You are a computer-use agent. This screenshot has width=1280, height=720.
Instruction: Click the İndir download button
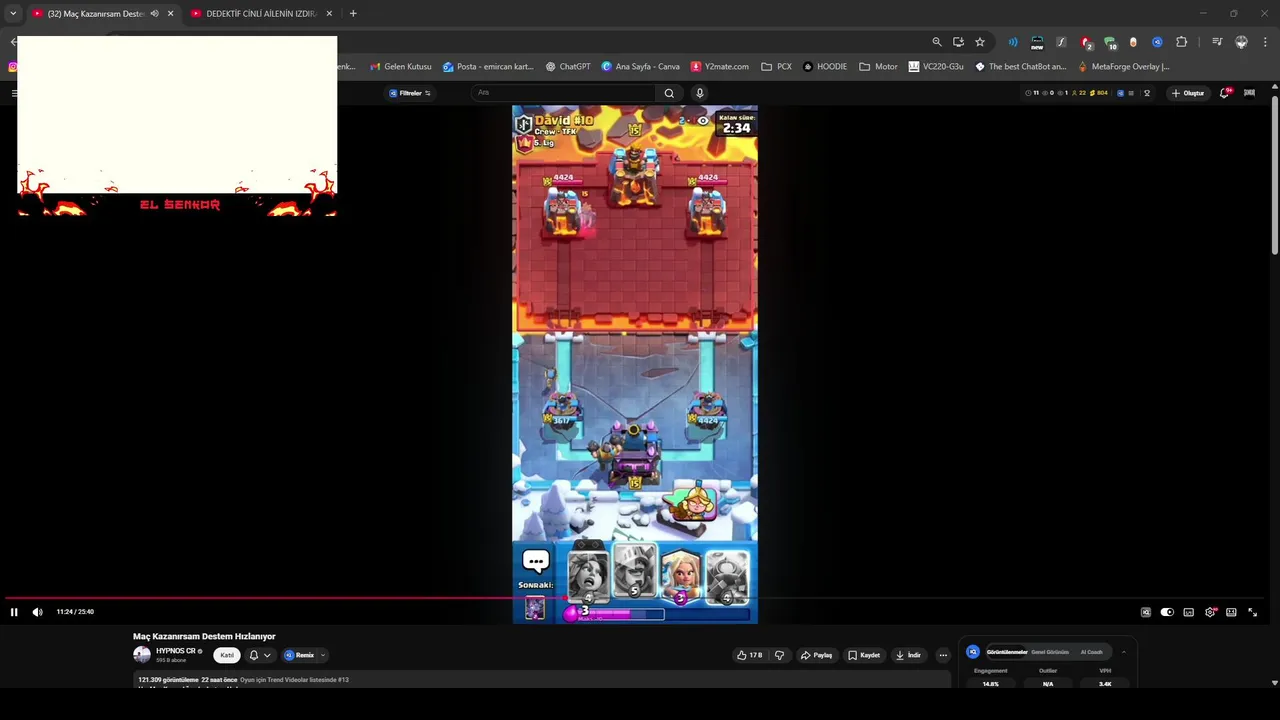908,655
